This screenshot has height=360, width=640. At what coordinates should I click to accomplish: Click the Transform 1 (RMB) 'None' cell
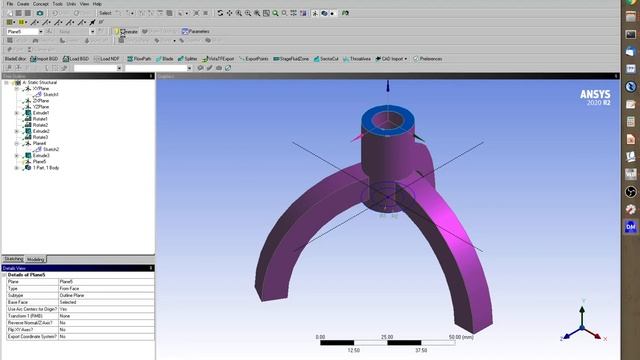(x=107, y=316)
